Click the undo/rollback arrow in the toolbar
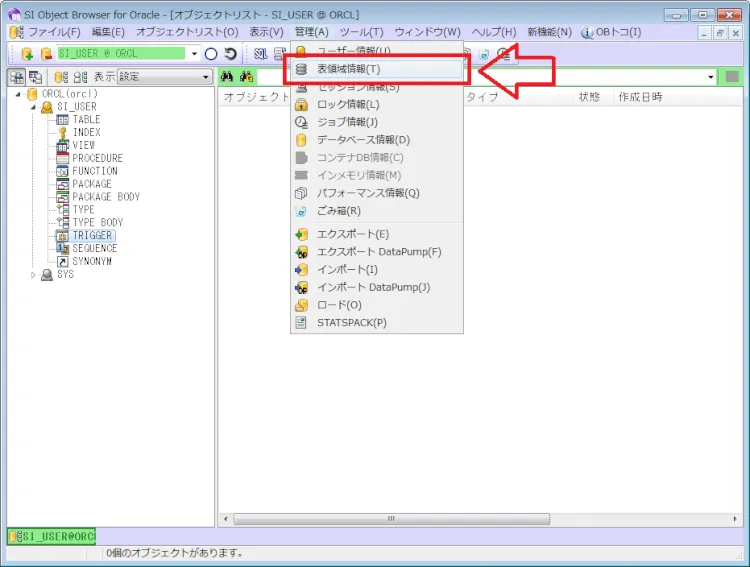750x567 pixels. click(231, 54)
